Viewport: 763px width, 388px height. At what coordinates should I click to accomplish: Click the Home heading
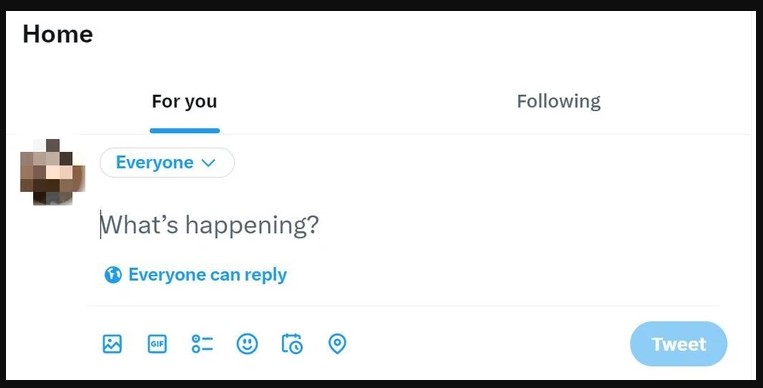coord(57,34)
